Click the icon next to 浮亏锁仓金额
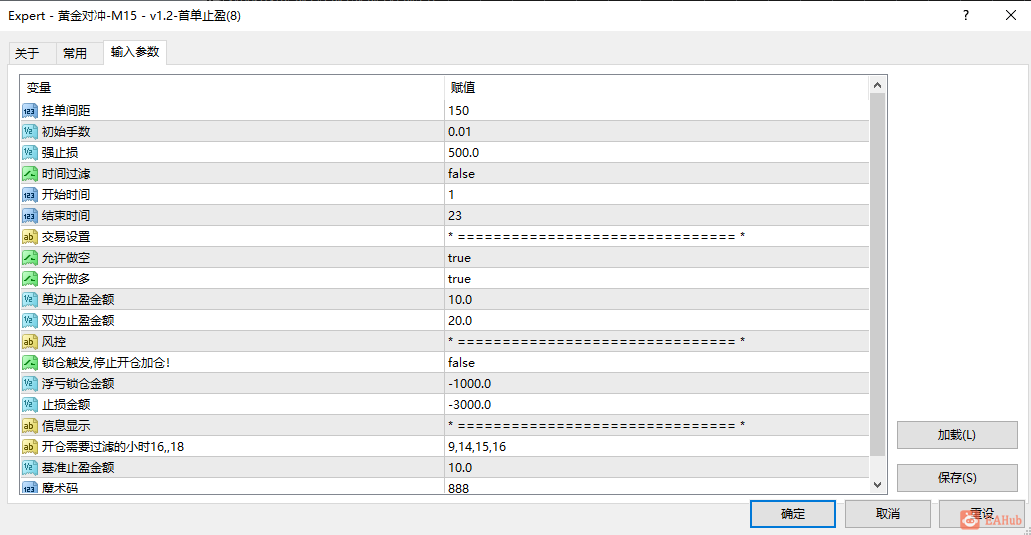The image size is (1031, 535). [30, 384]
